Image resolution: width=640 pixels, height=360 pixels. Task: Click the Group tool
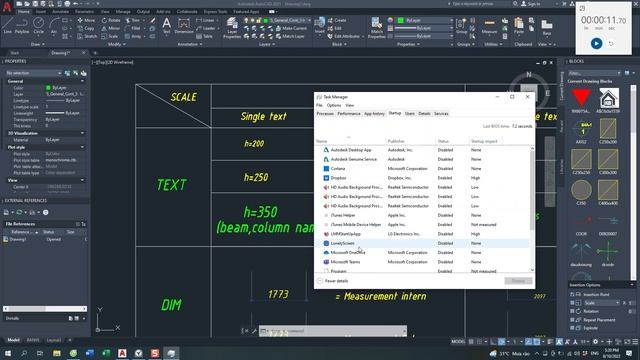[461, 25]
